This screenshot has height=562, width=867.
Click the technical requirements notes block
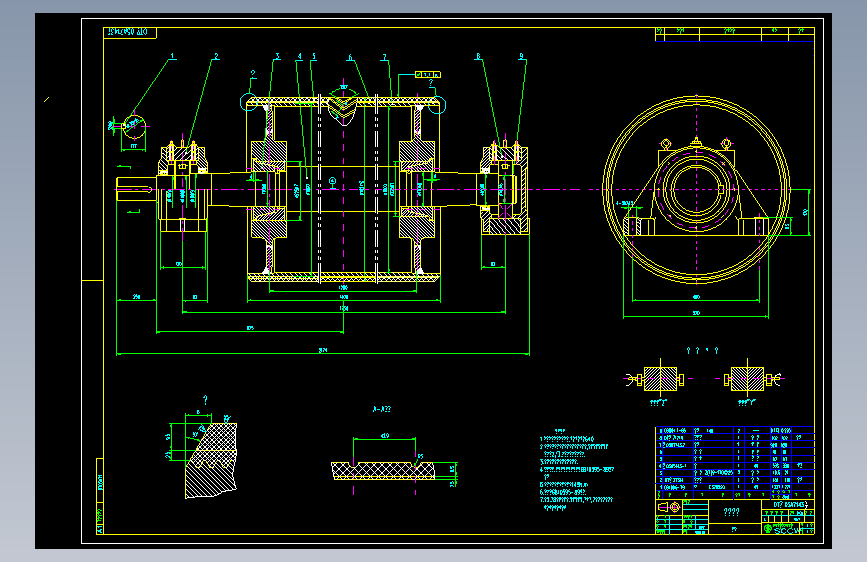coord(577,469)
